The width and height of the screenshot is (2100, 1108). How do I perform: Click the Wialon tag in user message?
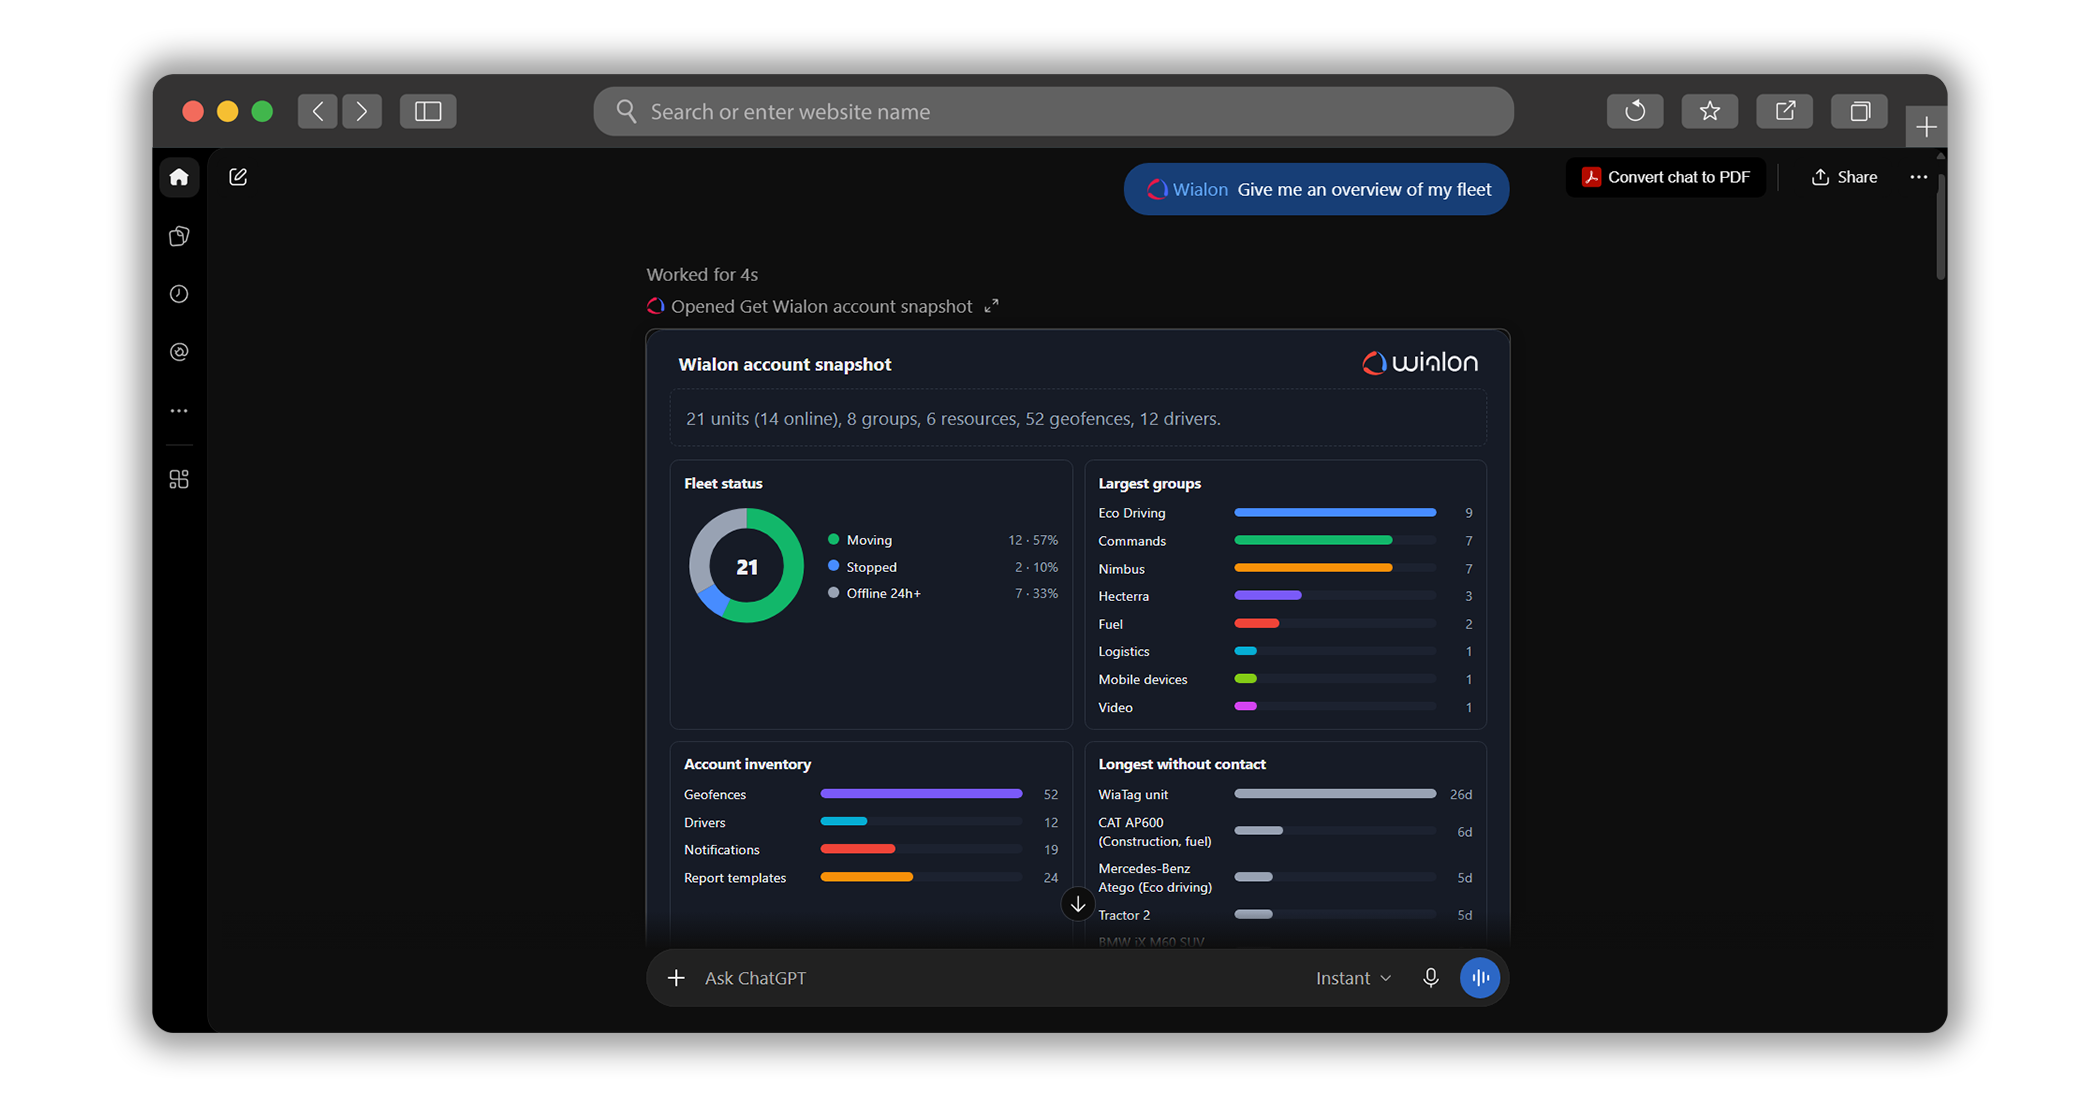(1187, 189)
